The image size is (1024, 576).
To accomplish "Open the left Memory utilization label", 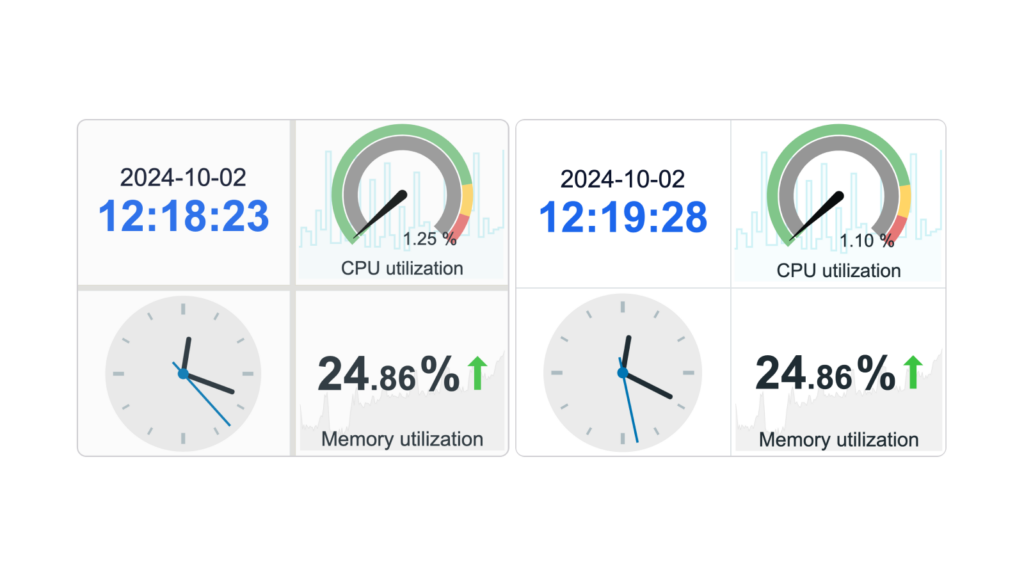I will pyautogui.click(x=402, y=439).
